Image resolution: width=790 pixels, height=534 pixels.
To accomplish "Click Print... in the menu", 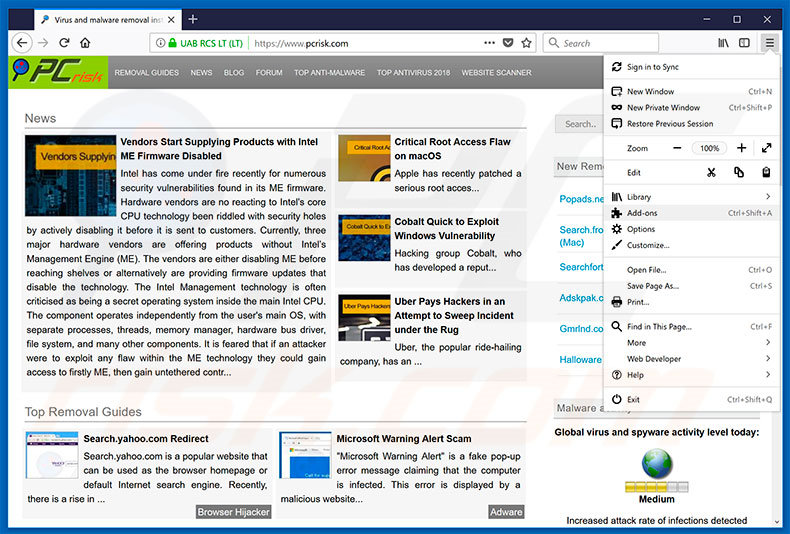I will [x=692, y=302].
